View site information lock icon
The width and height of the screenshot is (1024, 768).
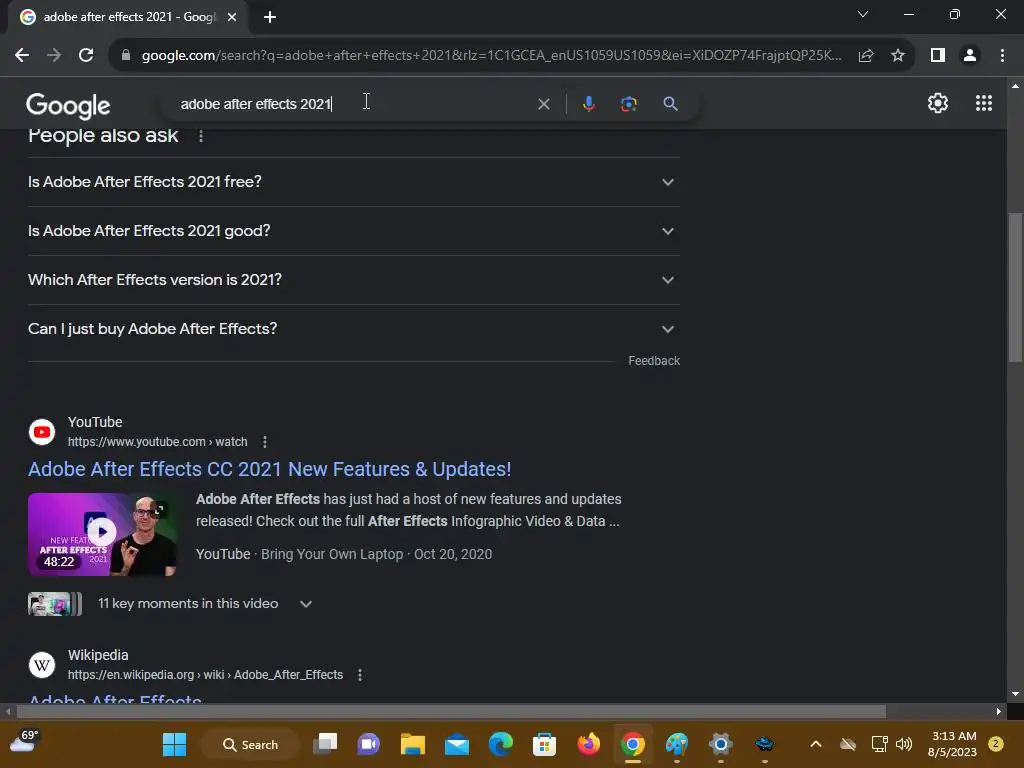[x=125, y=55]
